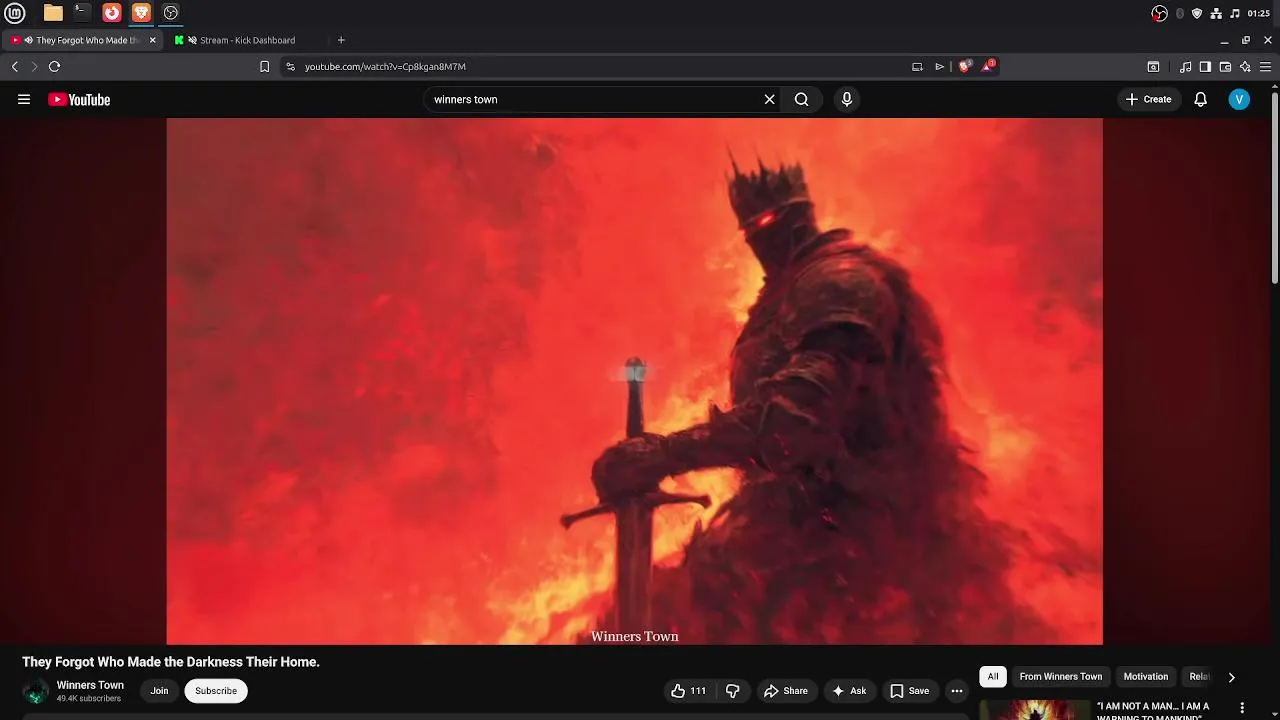1280x720 pixels.
Task: Save the video to a playlist
Action: pyautogui.click(x=910, y=691)
